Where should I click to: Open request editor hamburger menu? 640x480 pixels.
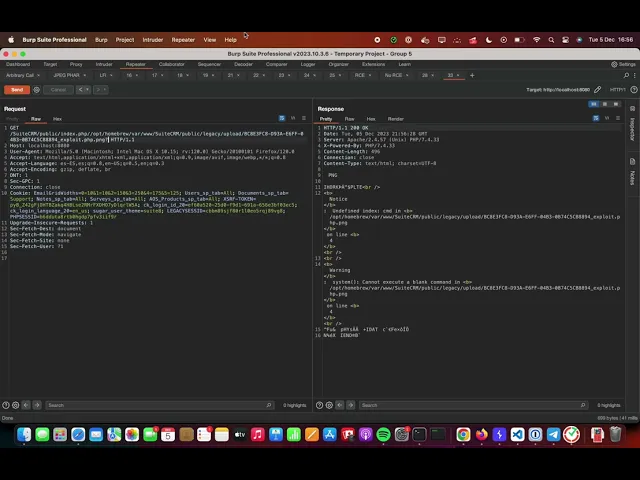pyautogui.click(x=304, y=118)
